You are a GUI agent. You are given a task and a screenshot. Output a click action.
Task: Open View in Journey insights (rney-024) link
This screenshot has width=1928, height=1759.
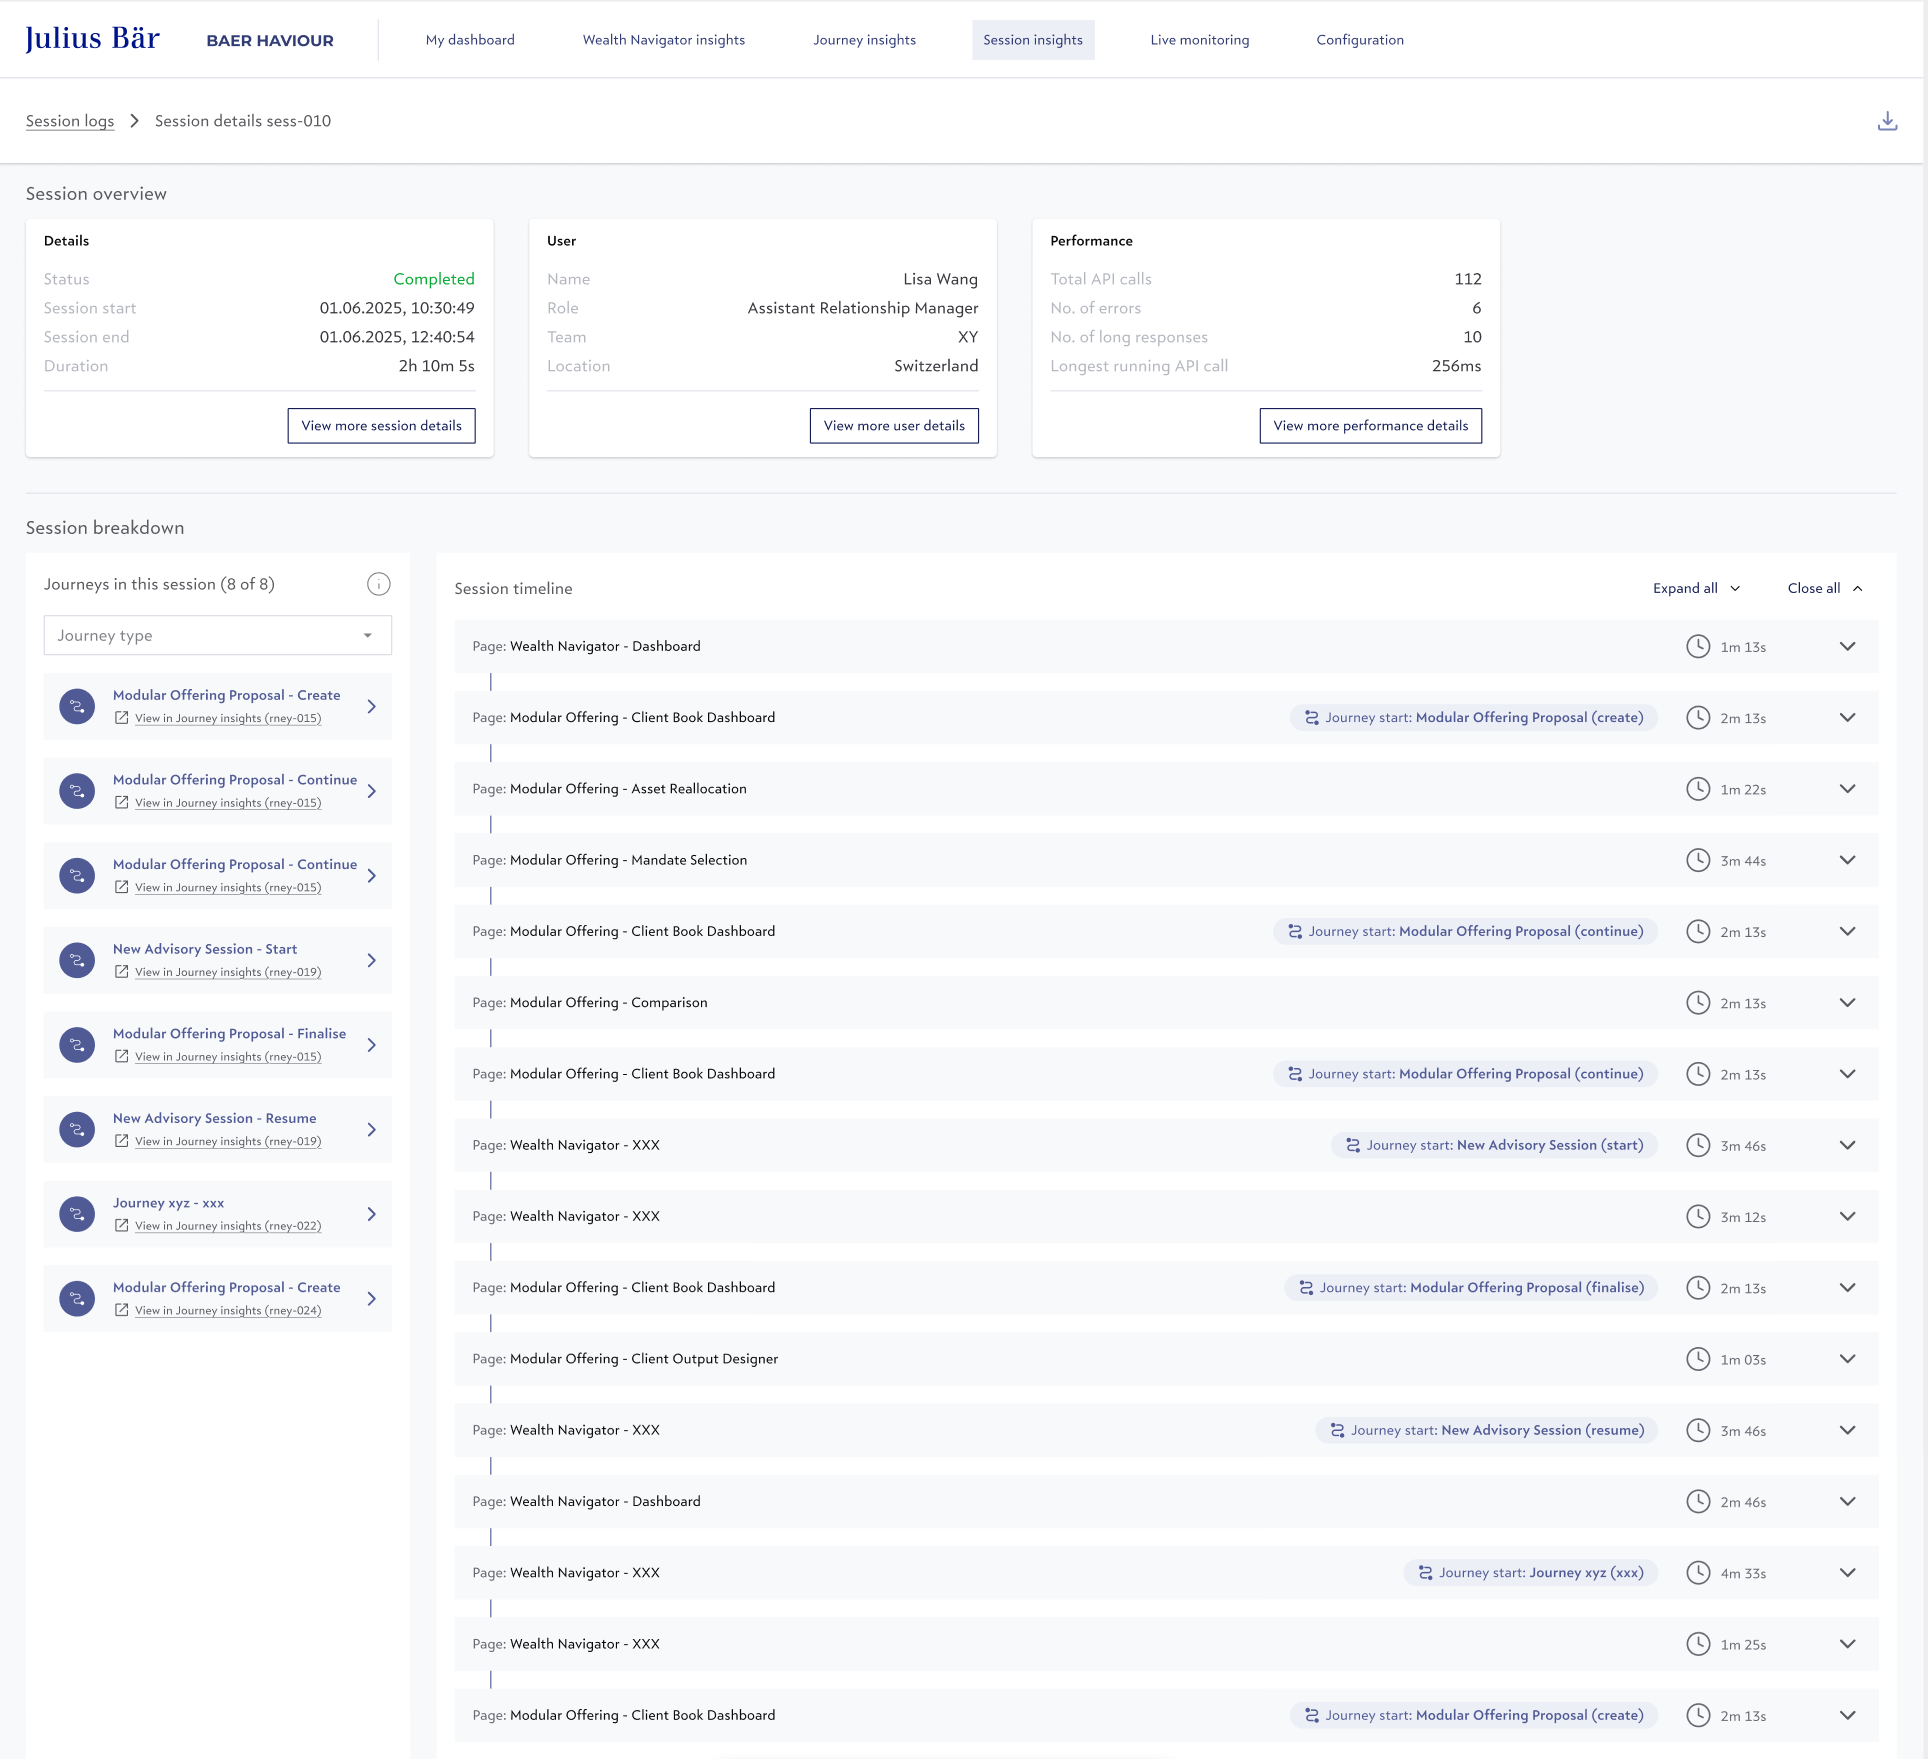pos(228,1311)
